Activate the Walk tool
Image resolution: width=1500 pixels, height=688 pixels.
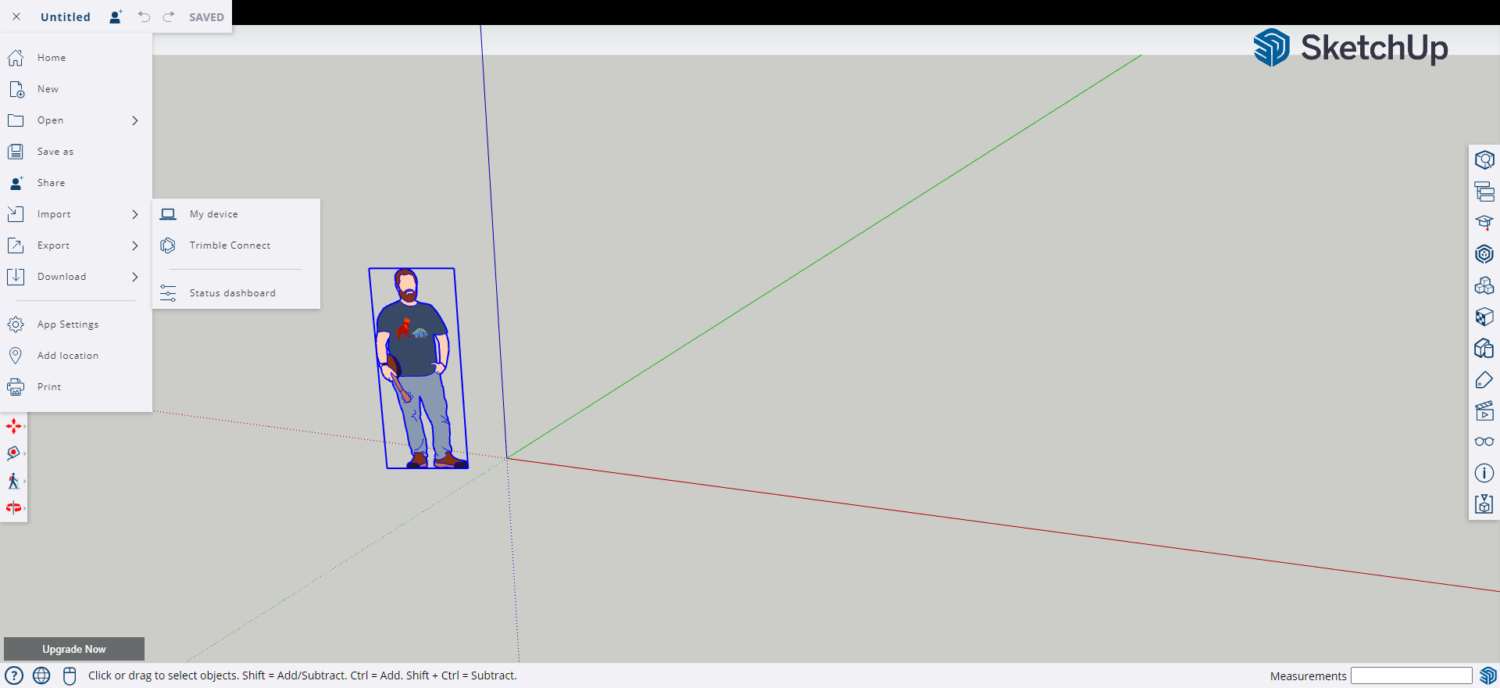[15, 481]
